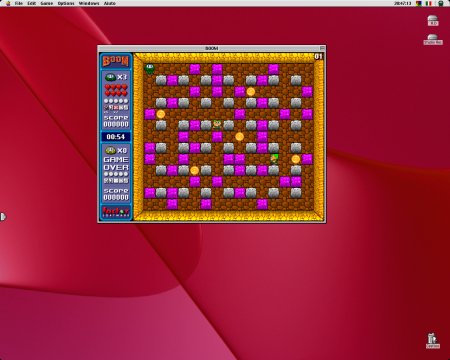The height and width of the screenshot is (360, 450).
Task: Click the dark green player in maze corner
Action: (x=150, y=69)
